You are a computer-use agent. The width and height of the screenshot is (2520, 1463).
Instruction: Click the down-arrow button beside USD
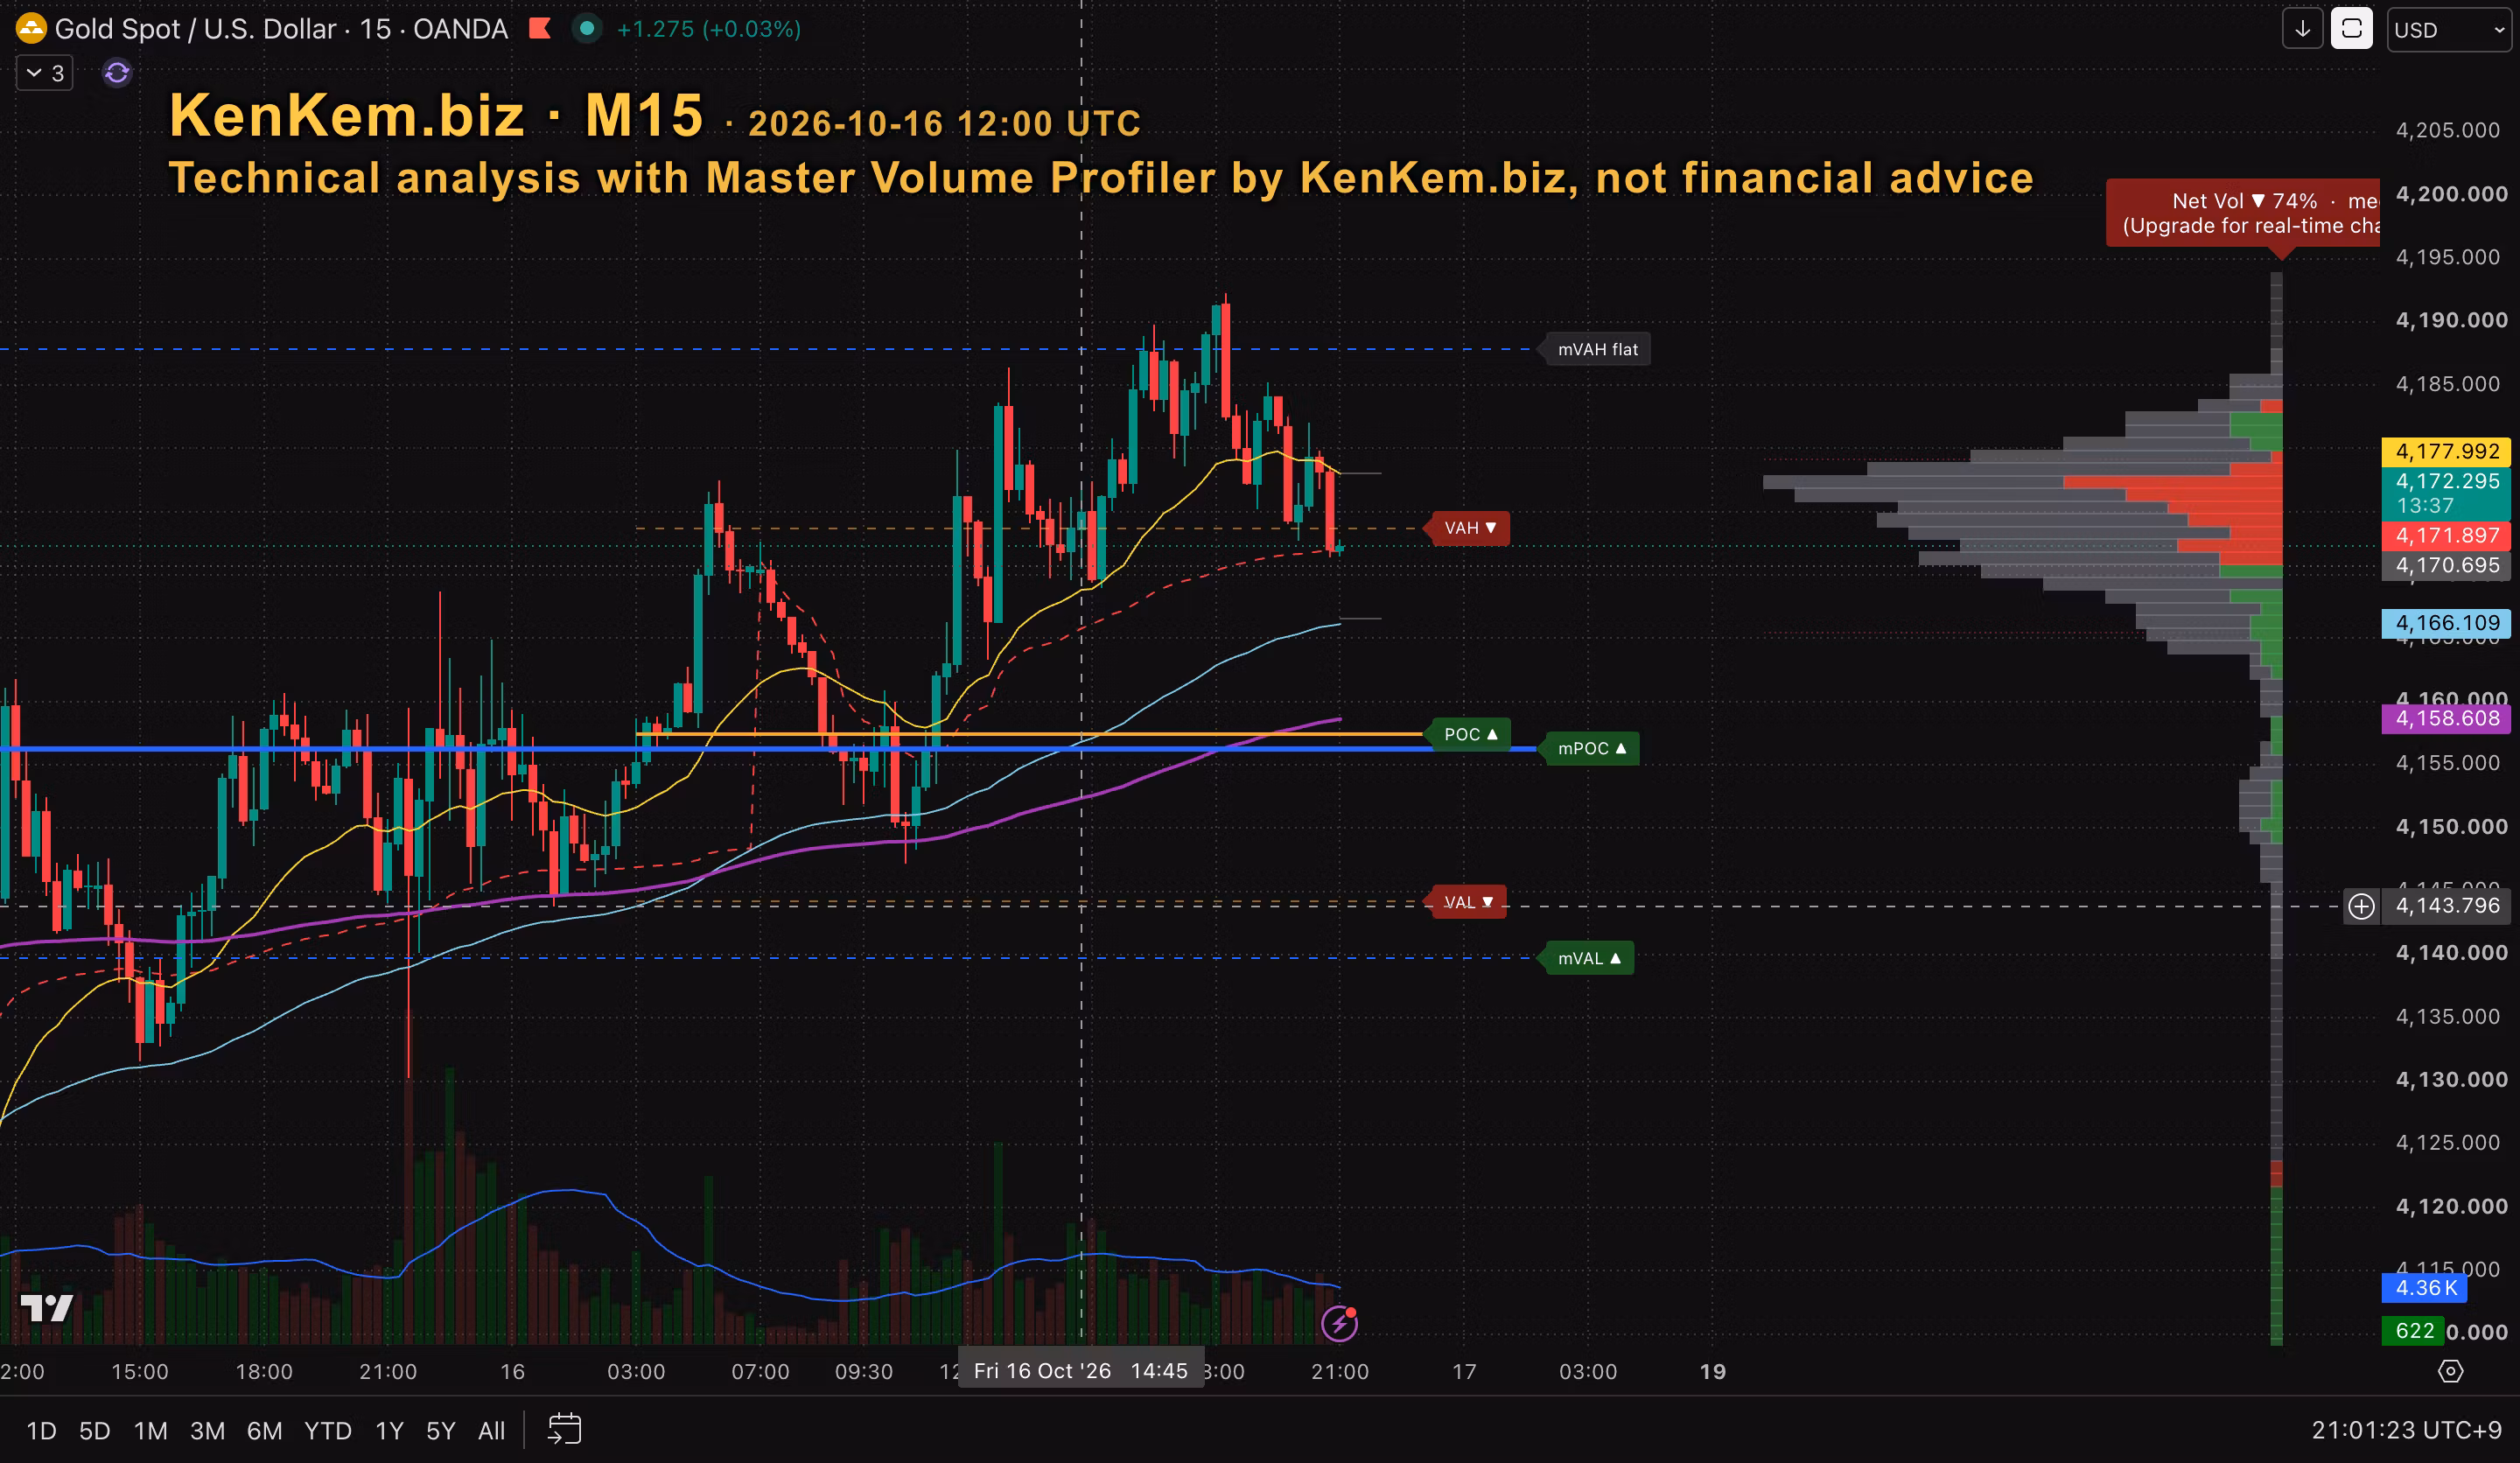click(2302, 29)
